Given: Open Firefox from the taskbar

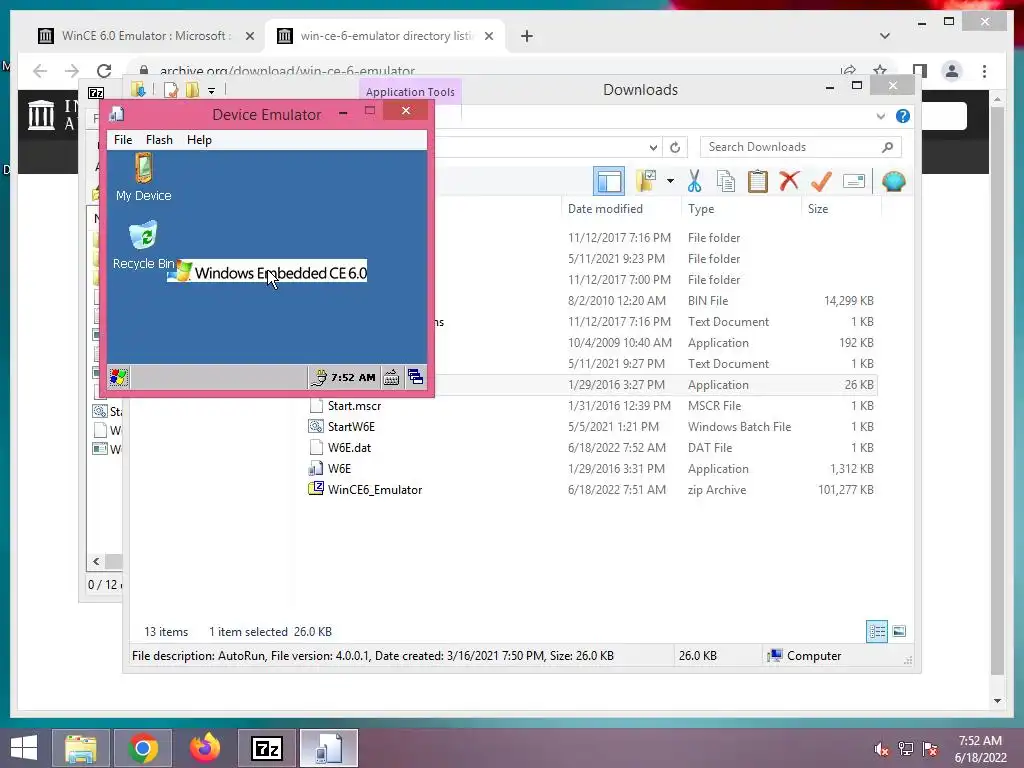Looking at the screenshot, I should [x=204, y=748].
